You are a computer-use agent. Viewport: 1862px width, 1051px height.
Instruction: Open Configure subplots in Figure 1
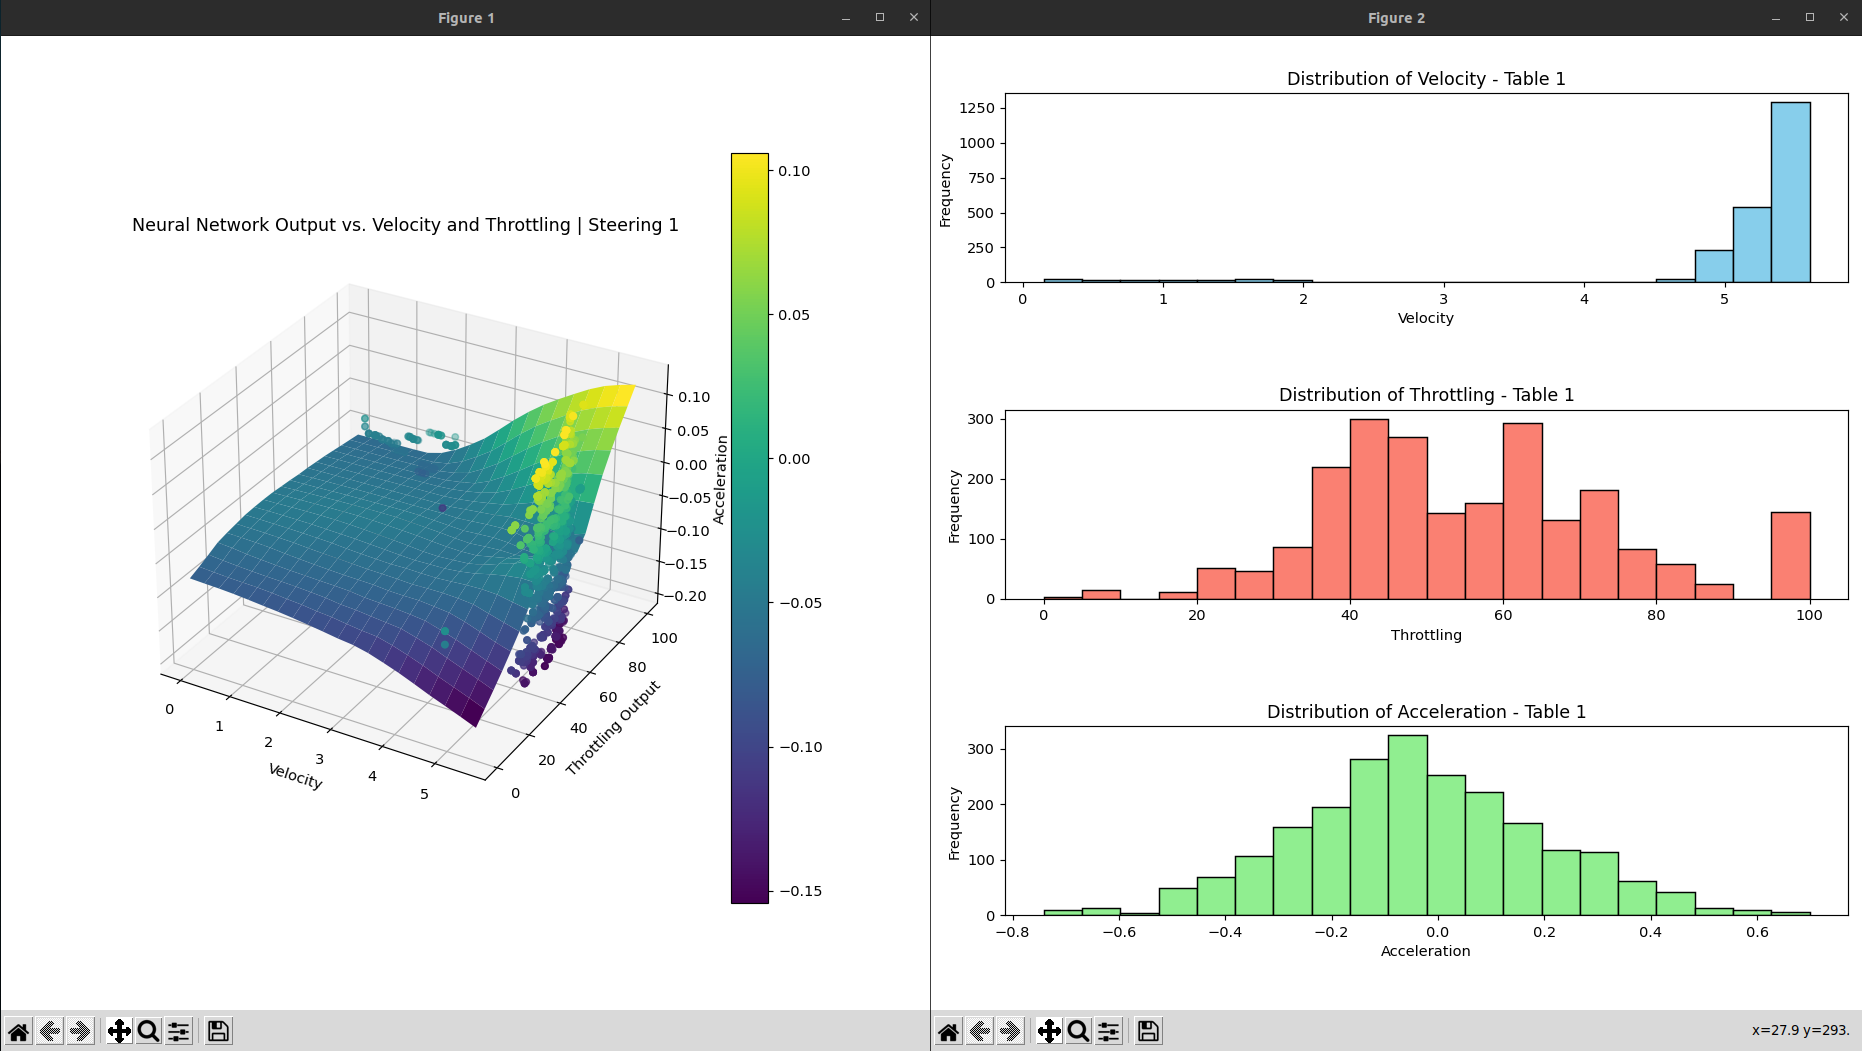pos(179,1031)
